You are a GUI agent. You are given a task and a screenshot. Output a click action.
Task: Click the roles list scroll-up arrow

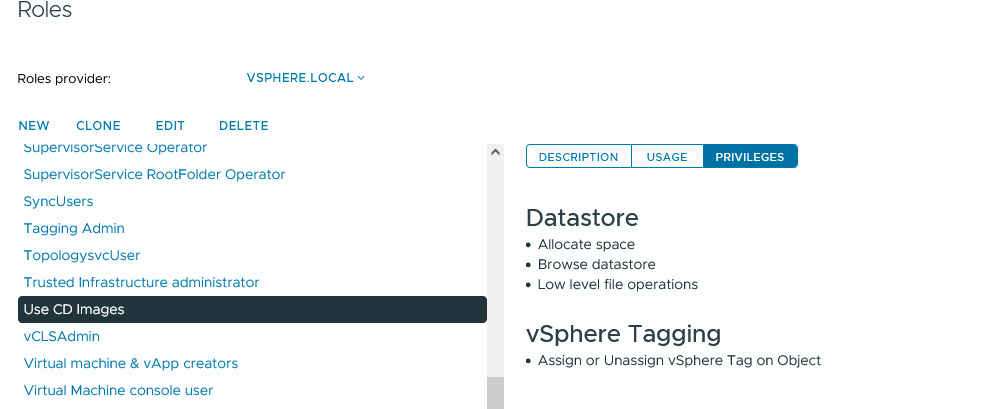pos(495,152)
